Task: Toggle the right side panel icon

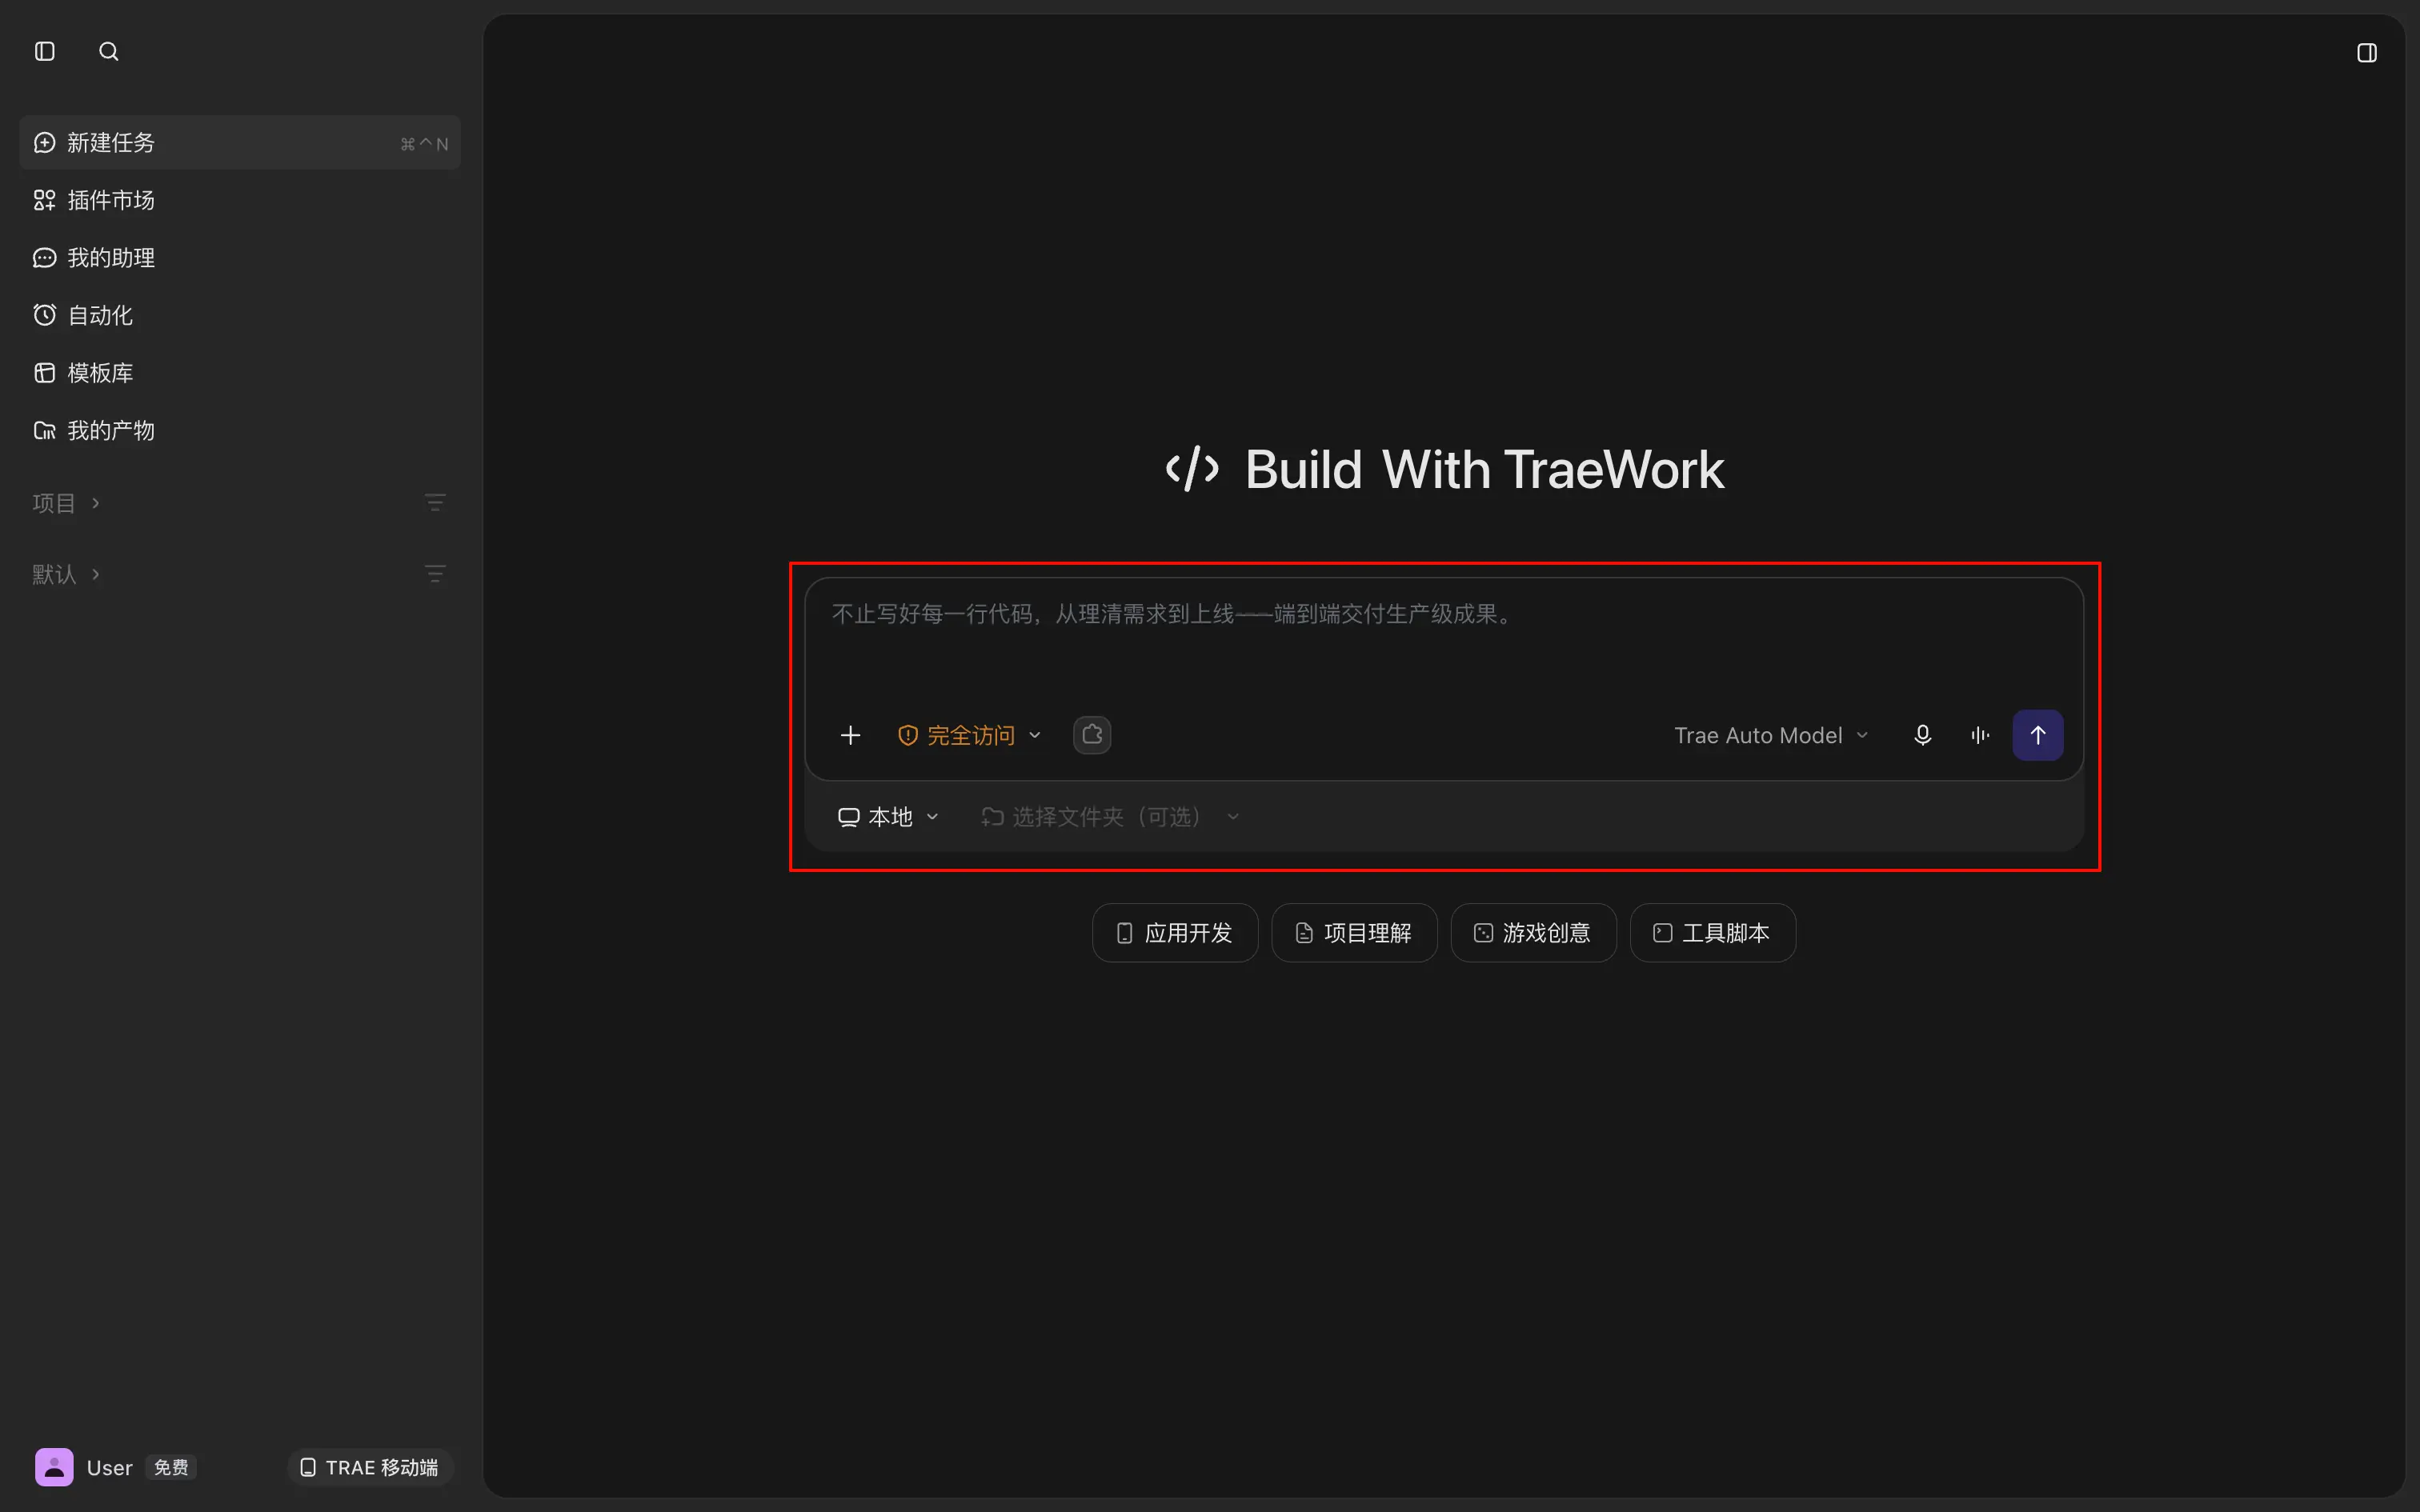Action: (2366, 53)
